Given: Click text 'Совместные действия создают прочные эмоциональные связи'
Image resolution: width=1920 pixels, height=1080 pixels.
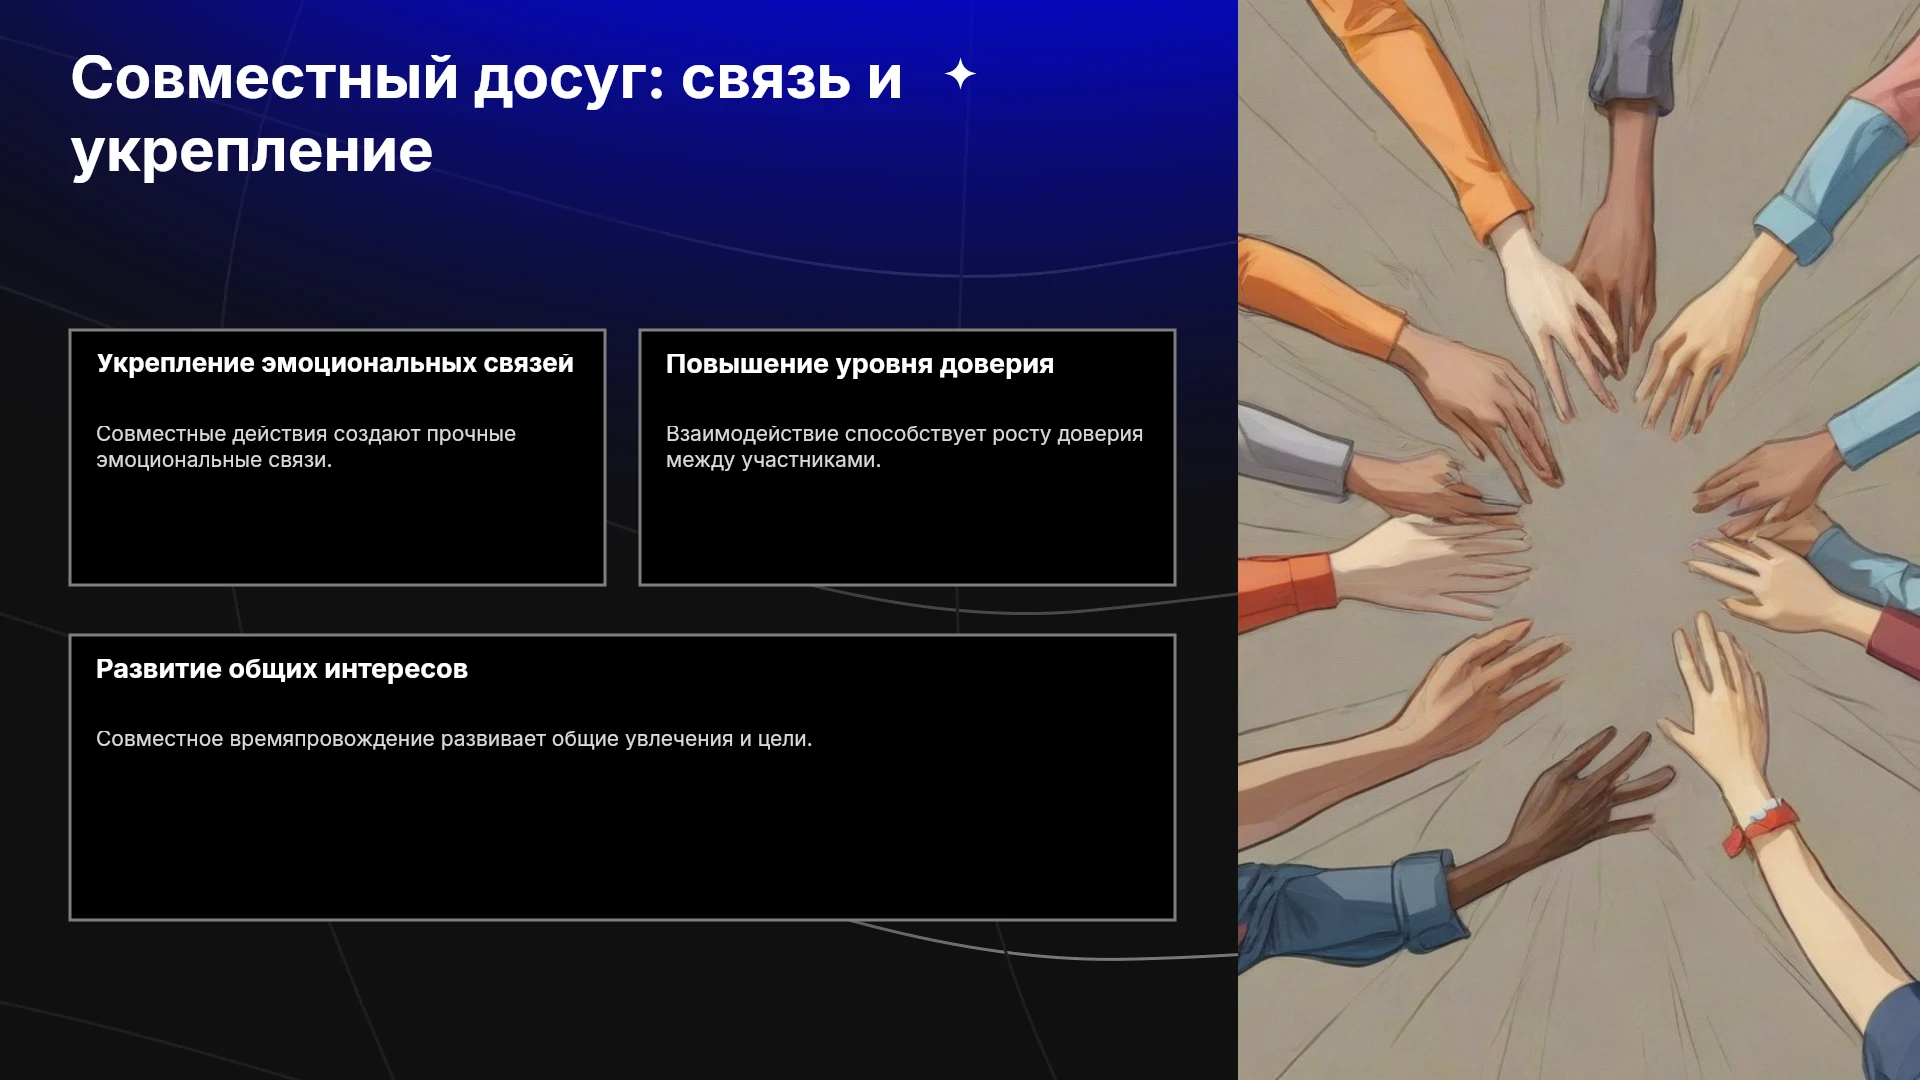Looking at the screenshot, I should (306, 447).
